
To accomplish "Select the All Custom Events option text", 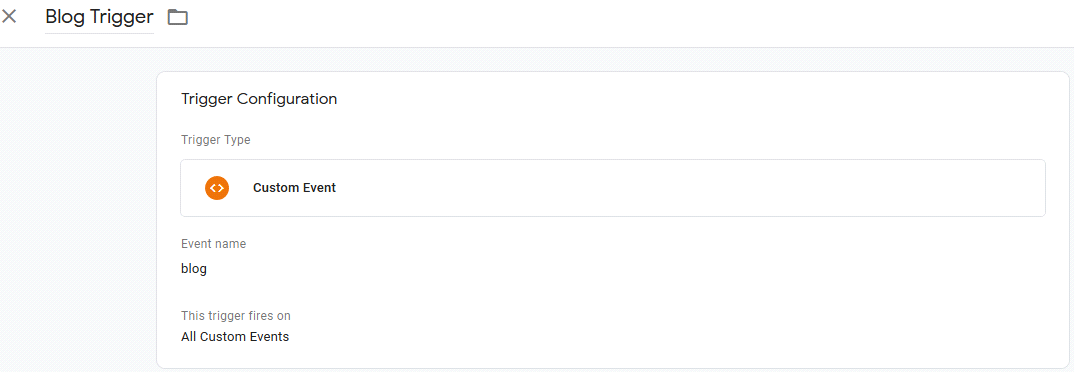I will coord(235,337).
